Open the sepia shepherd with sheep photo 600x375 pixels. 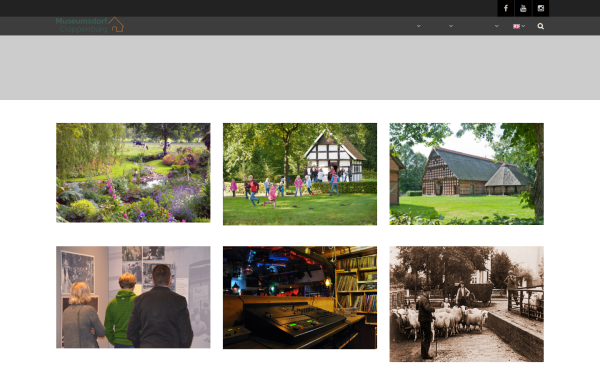pyautogui.click(x=466, y=304)
